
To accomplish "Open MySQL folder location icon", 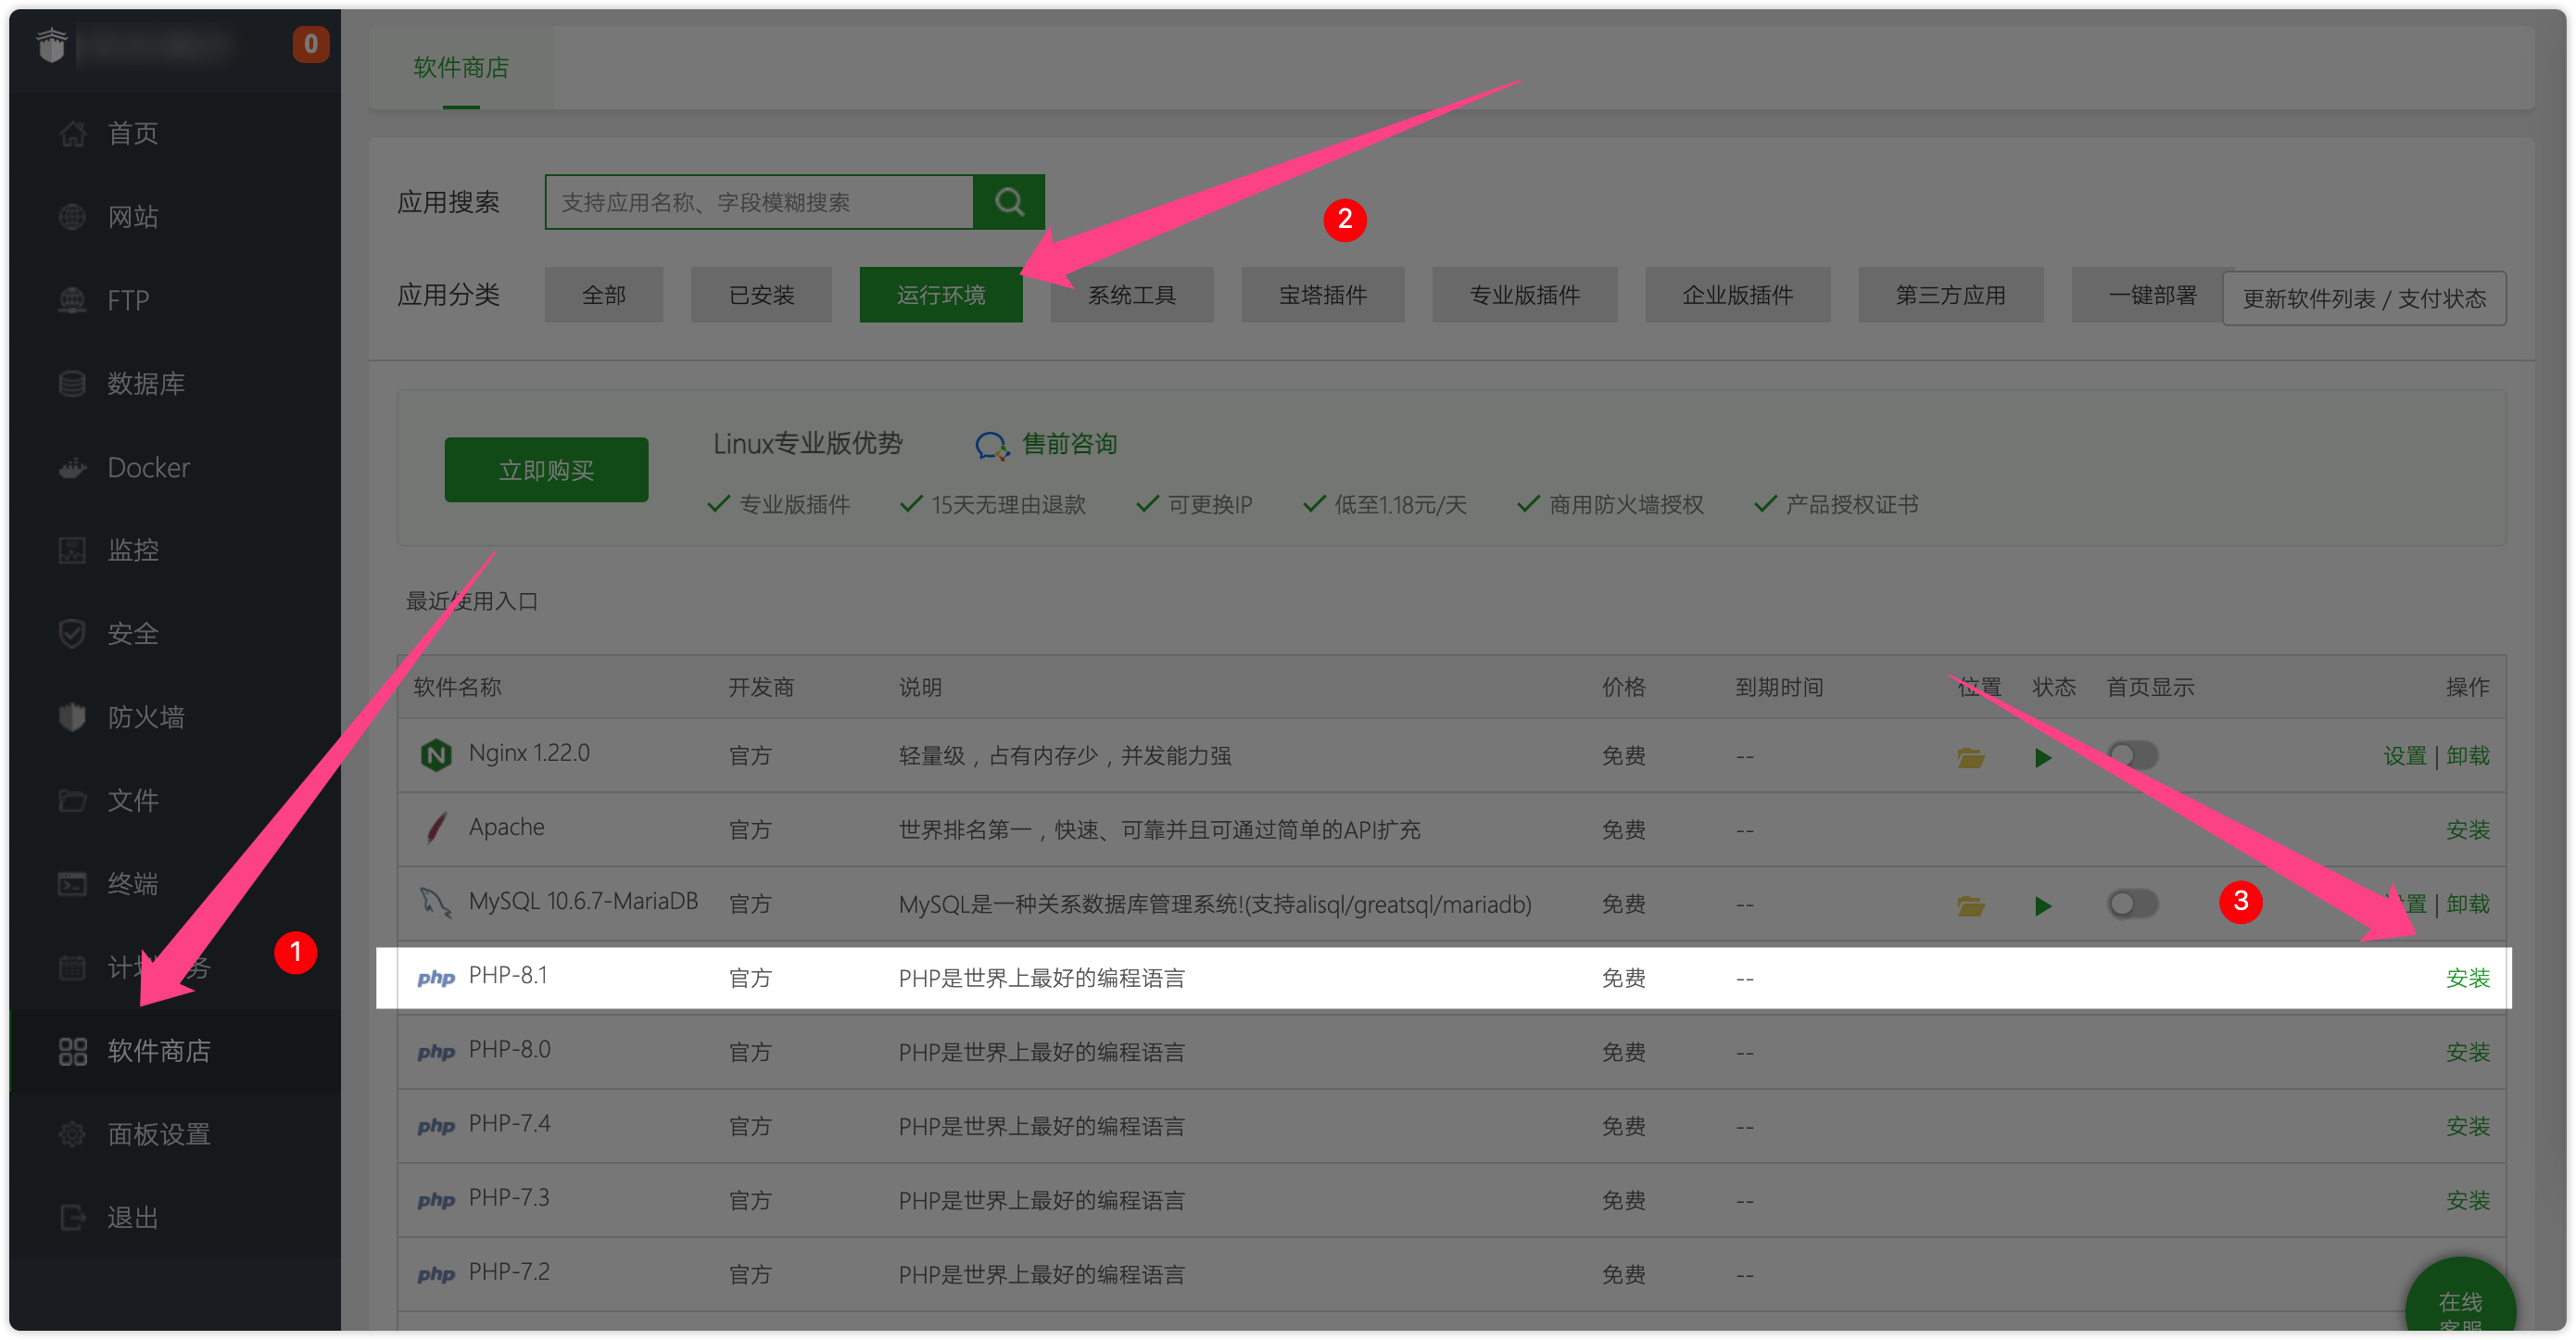I will (1970, 905).
